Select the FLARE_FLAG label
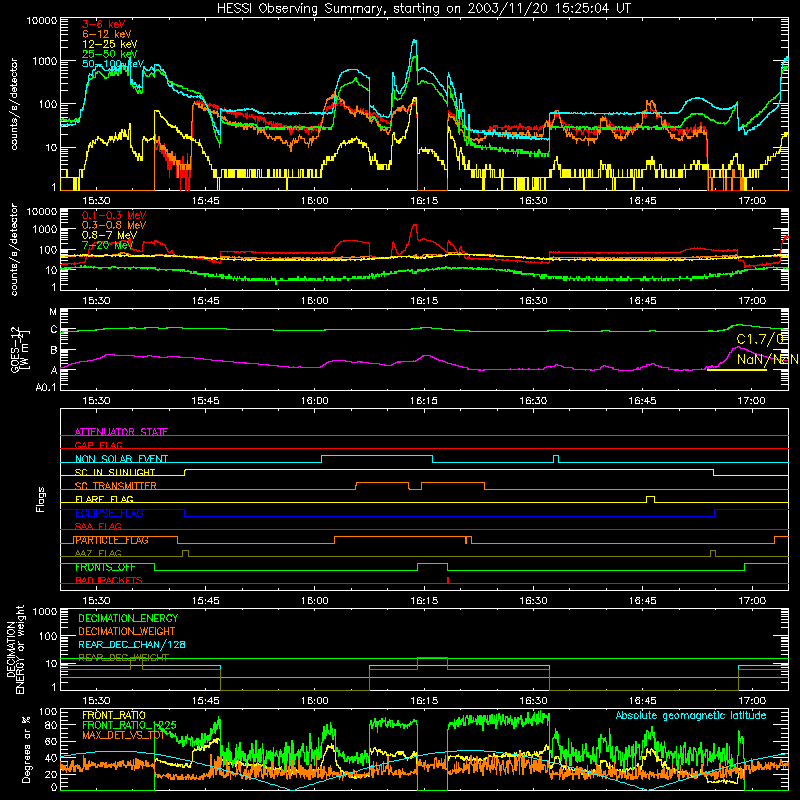The width and height of the screenshot is (800, 800). tap(104, 499)
